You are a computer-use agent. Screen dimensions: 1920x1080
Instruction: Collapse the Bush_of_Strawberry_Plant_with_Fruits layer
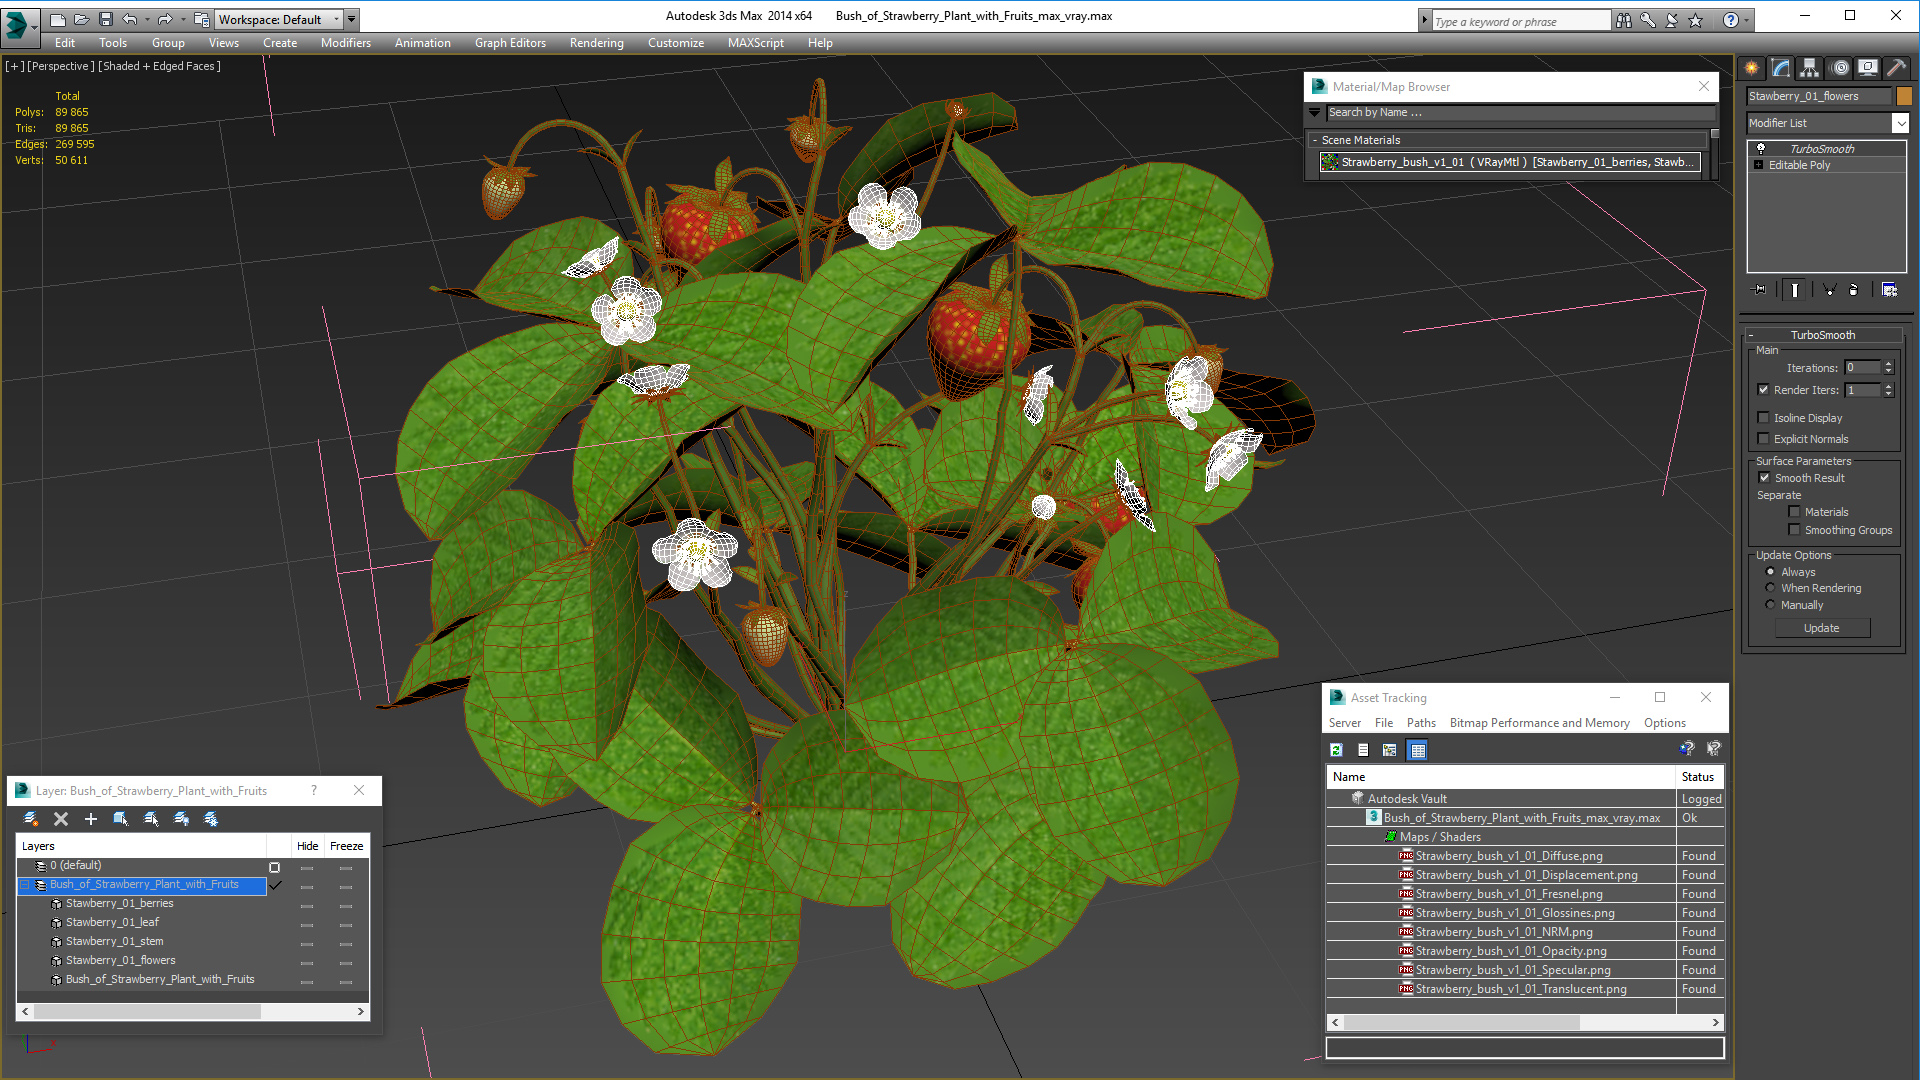pyautogui.click(x=25, y=885)
